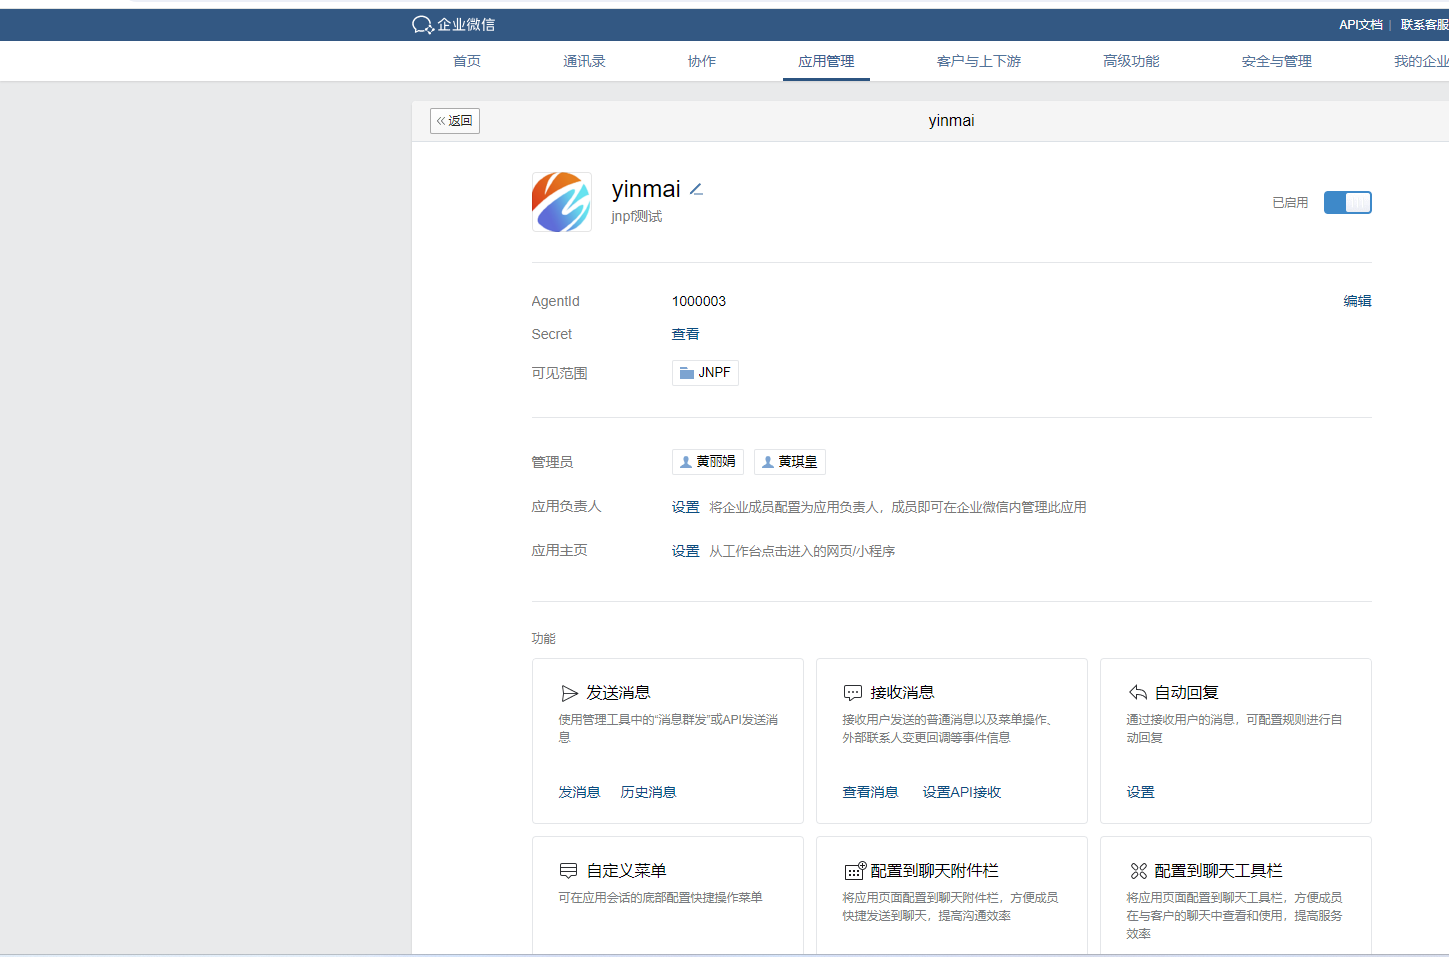Go back using the 返回 button

click(x=455, y=121)
